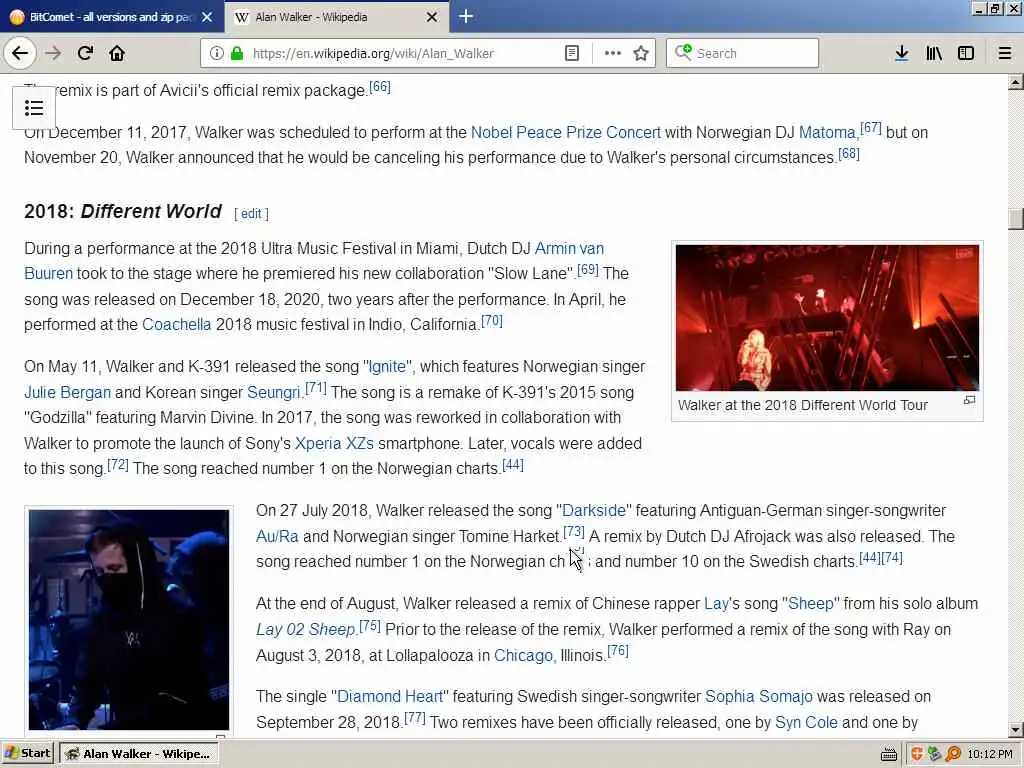Follow the Lay 02 Sheep album link
This screenshot has width=1024, height=768.
click(x=305, y=630)
